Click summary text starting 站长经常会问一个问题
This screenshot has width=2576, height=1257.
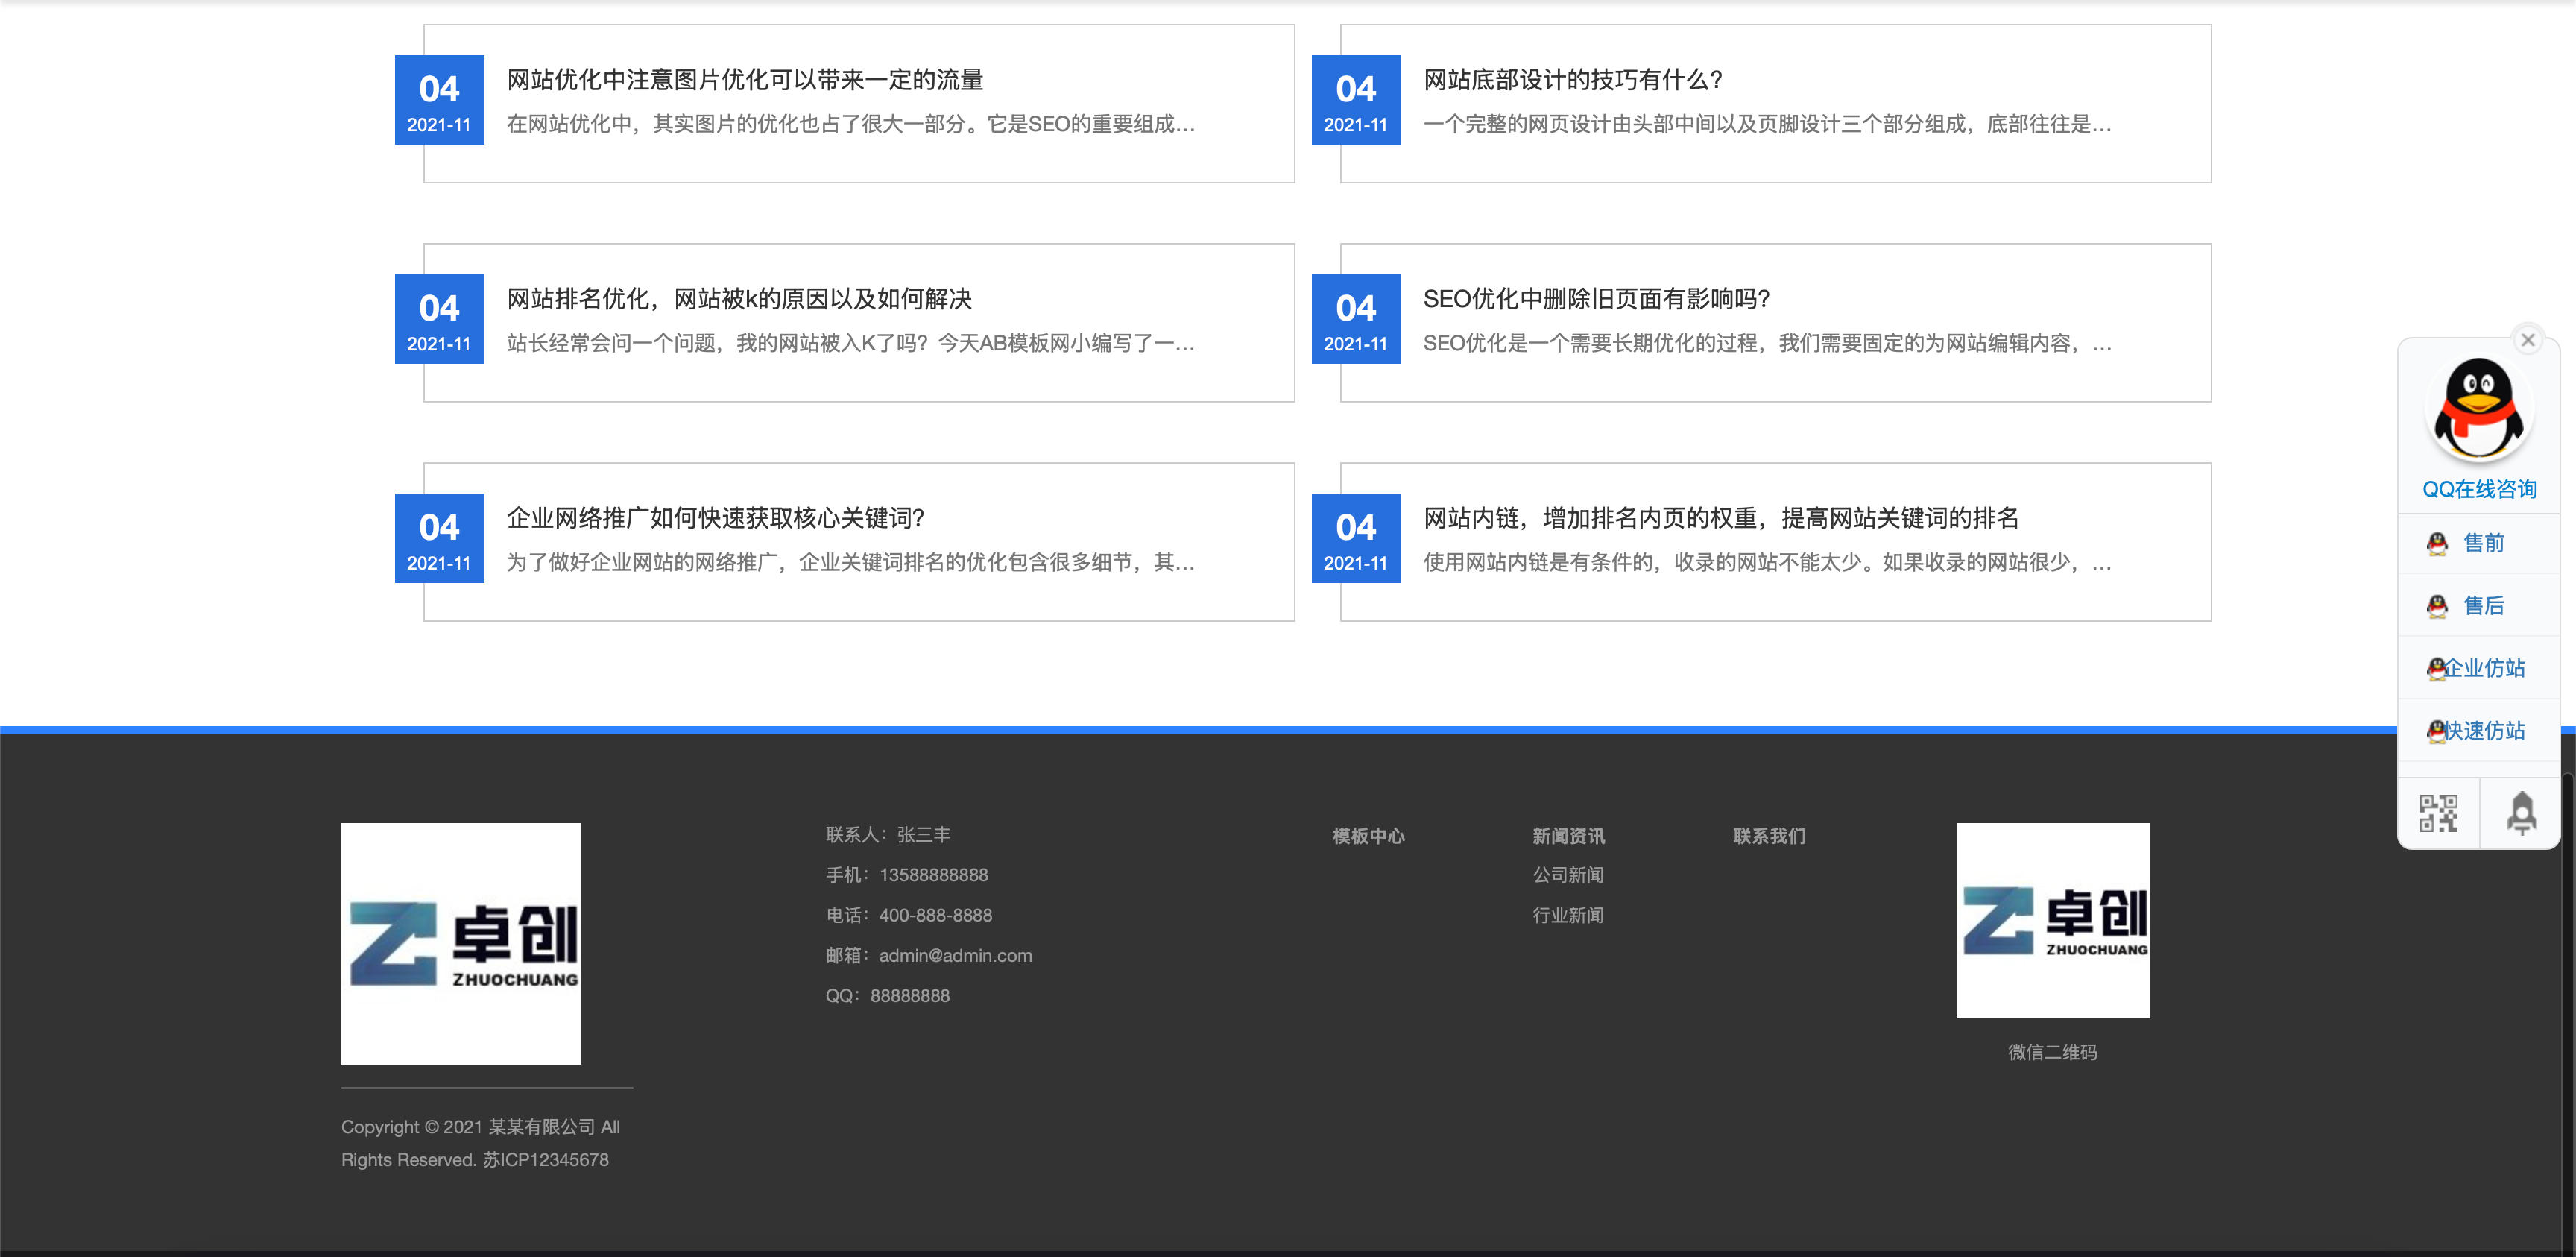pos(851,343)
